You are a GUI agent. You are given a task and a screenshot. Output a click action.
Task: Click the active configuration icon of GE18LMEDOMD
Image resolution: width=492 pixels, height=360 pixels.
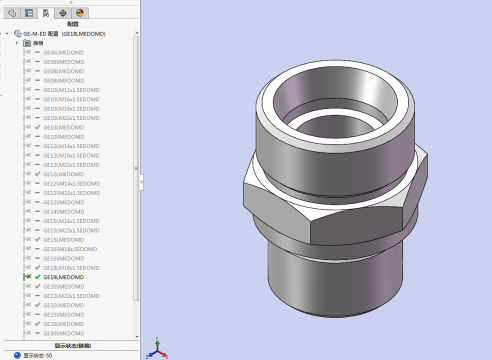(x=28, y=277)
